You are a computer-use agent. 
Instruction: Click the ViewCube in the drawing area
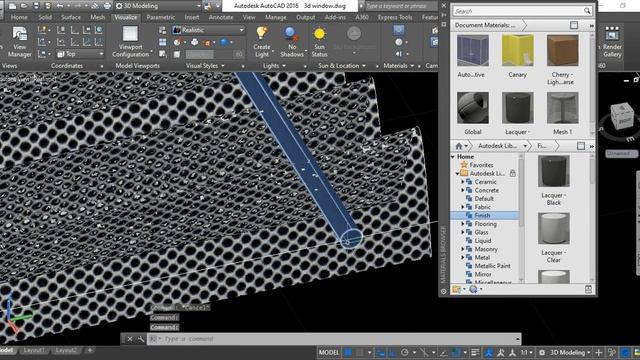pyautogui.click(x=622, y=116)
